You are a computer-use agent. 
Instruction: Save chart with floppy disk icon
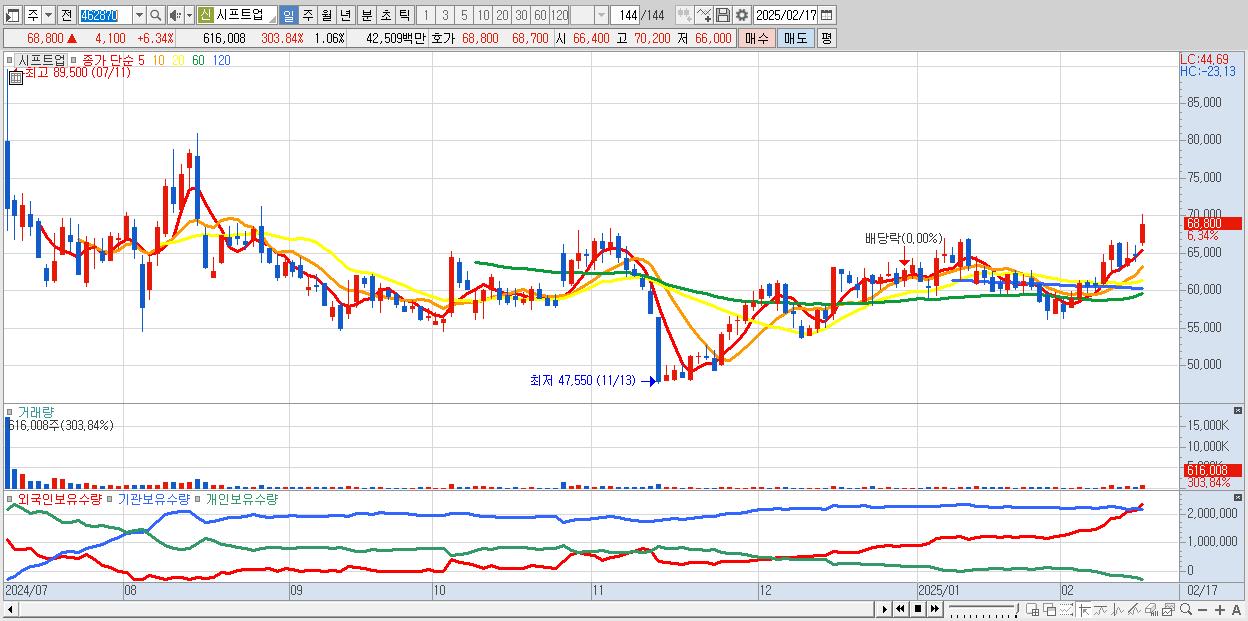723,15
